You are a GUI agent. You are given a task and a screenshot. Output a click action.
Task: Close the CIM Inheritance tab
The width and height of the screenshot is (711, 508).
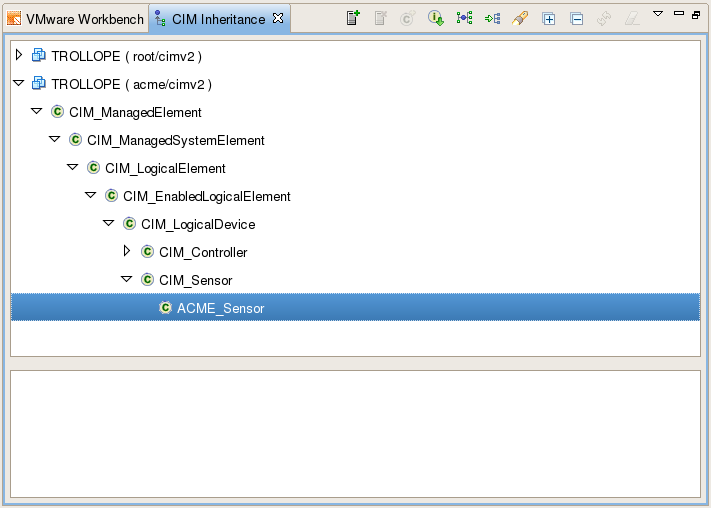coord(278,18)
